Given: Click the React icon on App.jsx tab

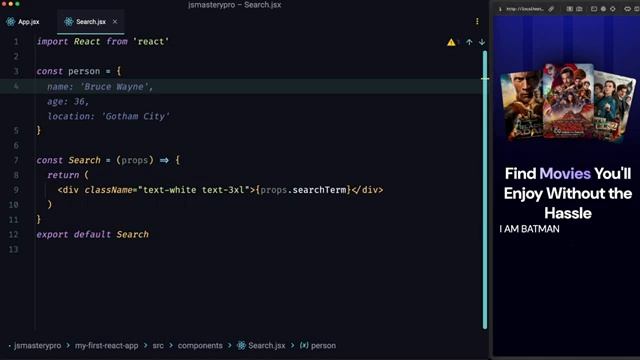Looking at the screenshot, I should (x=11, y=22).
